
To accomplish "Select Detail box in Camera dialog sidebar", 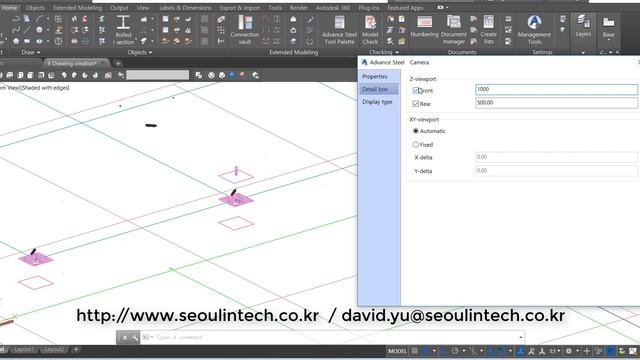I will tap(379, 89).
